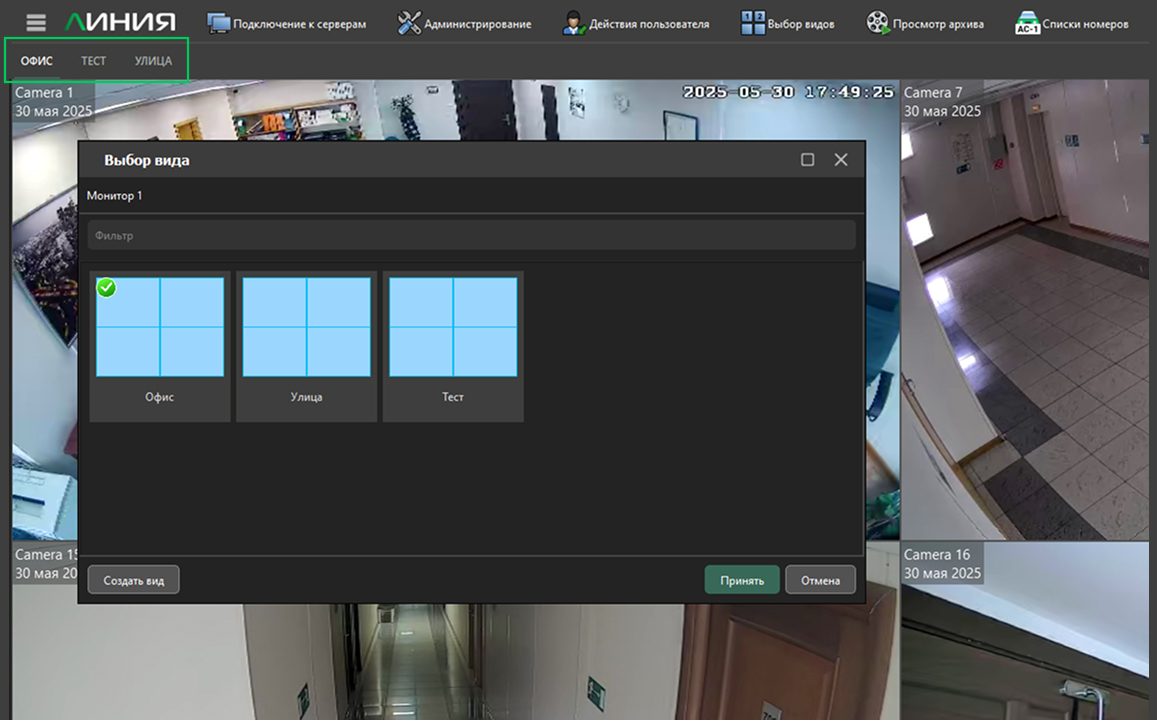The width and height of the screenshot is (1157, 720).
Task: Click the Отмена button
Action: tap(820, 580)
